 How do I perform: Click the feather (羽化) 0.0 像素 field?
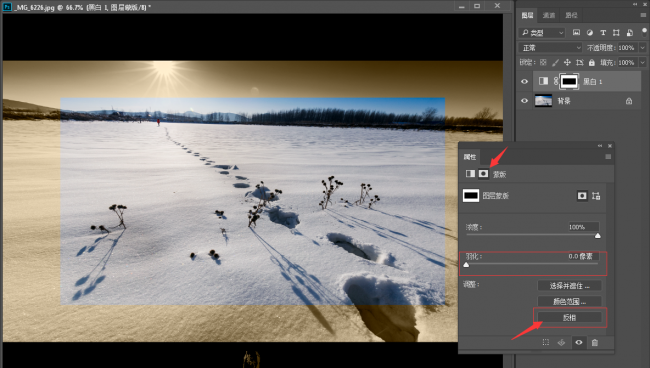click(583, 256)
